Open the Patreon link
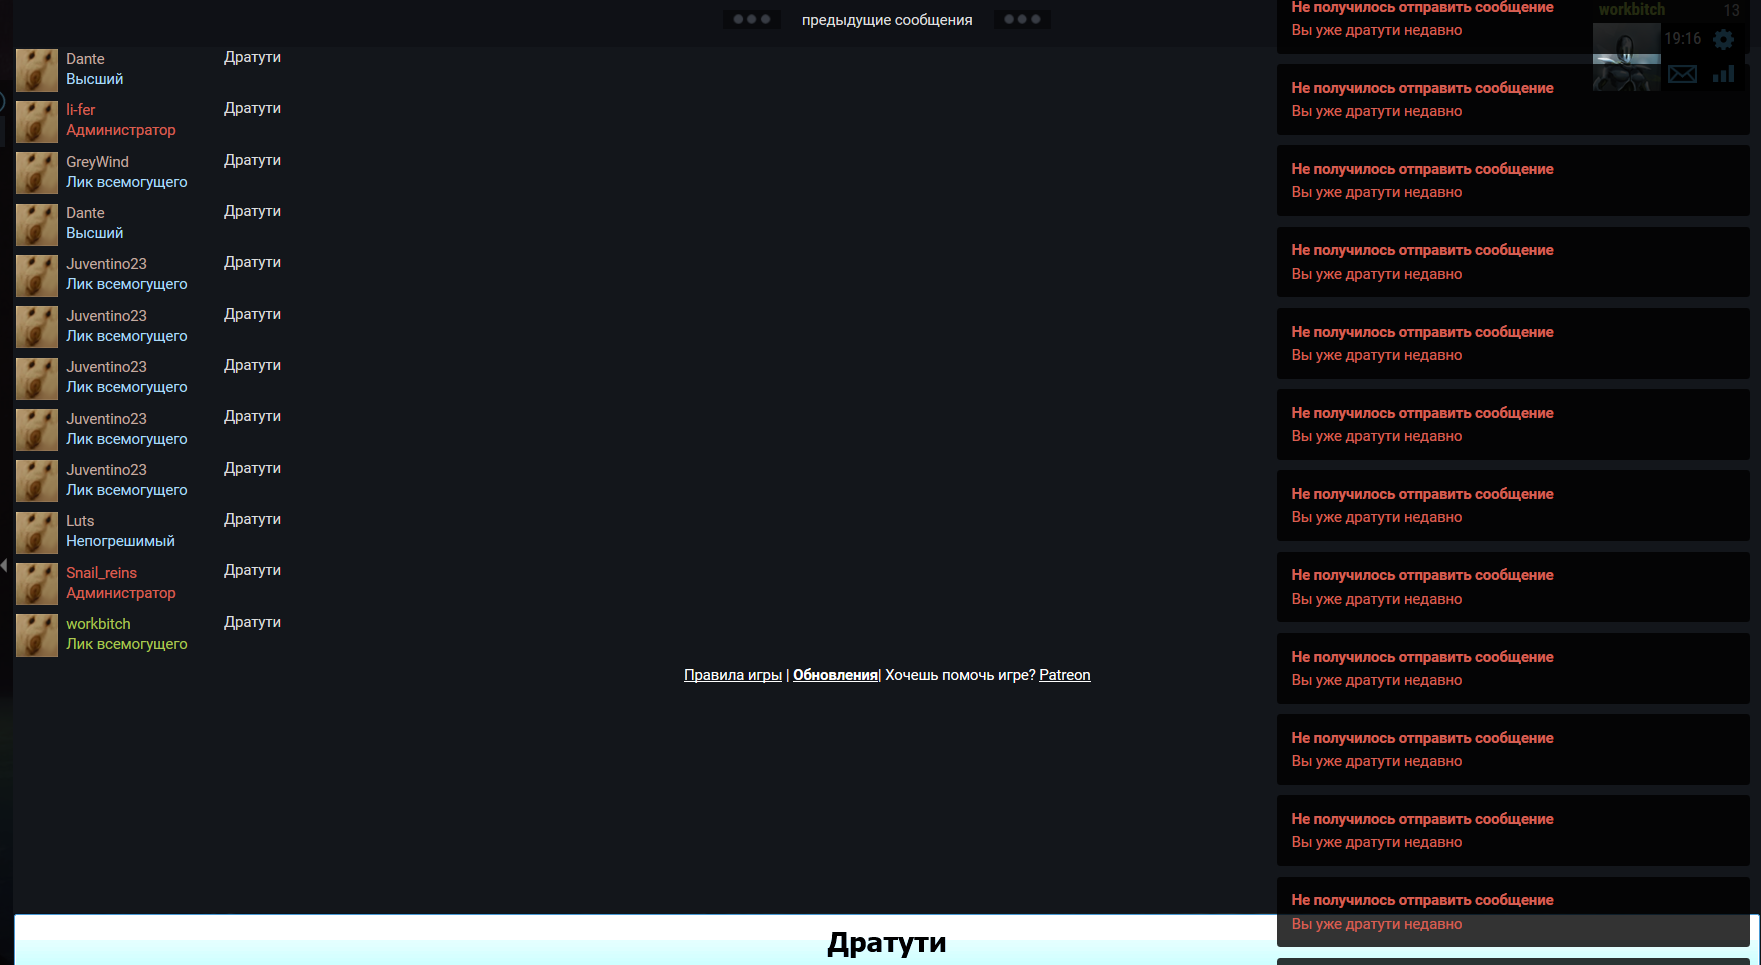 click(x=1064, y=675)
